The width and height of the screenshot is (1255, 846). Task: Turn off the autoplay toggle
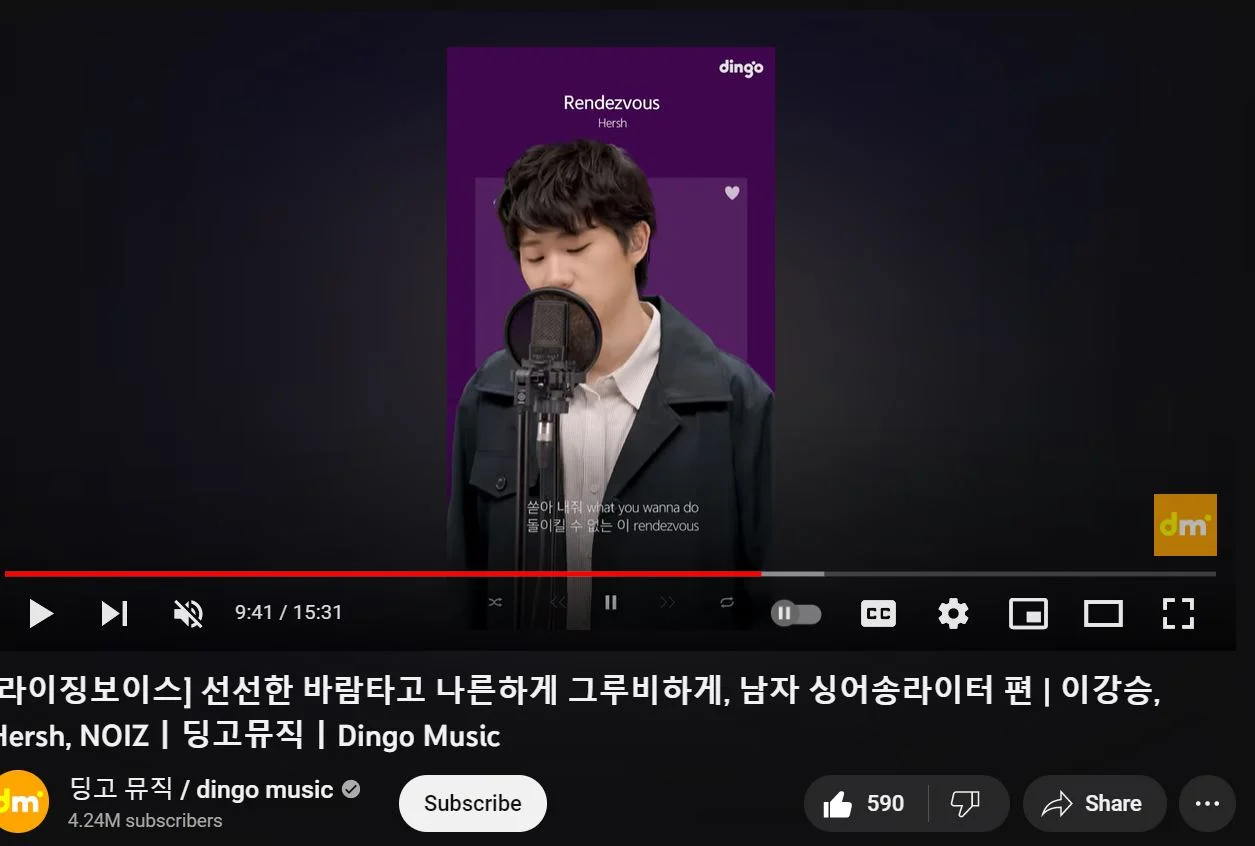tap(795, 613)
